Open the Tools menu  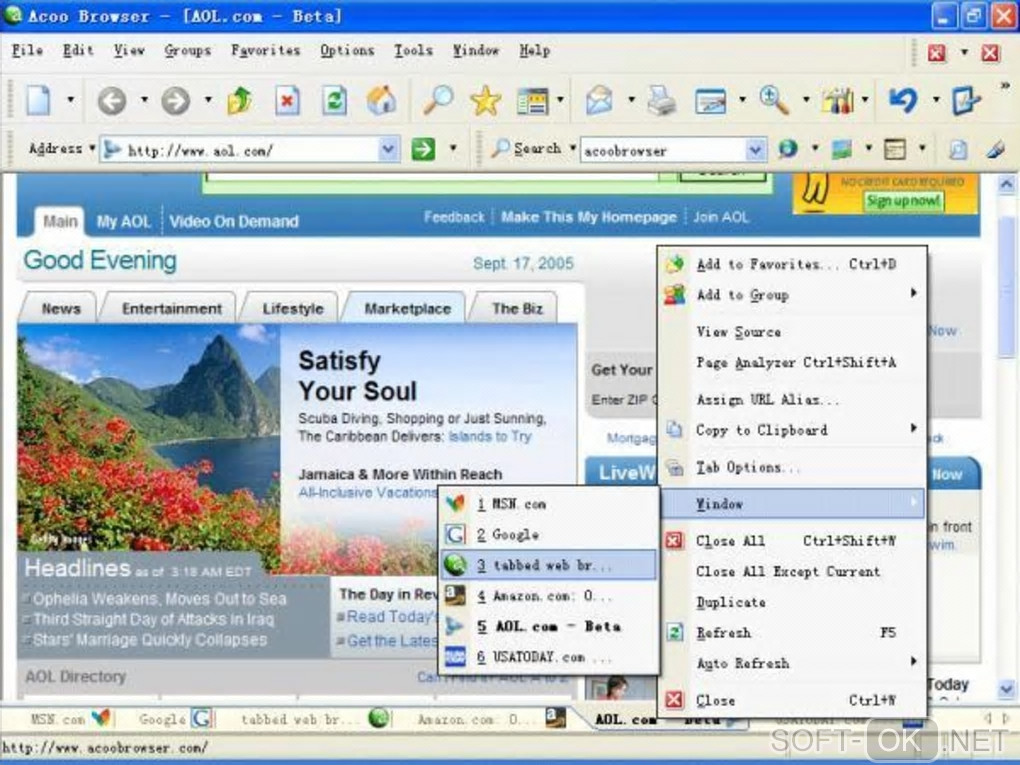(x=413, y=51)
